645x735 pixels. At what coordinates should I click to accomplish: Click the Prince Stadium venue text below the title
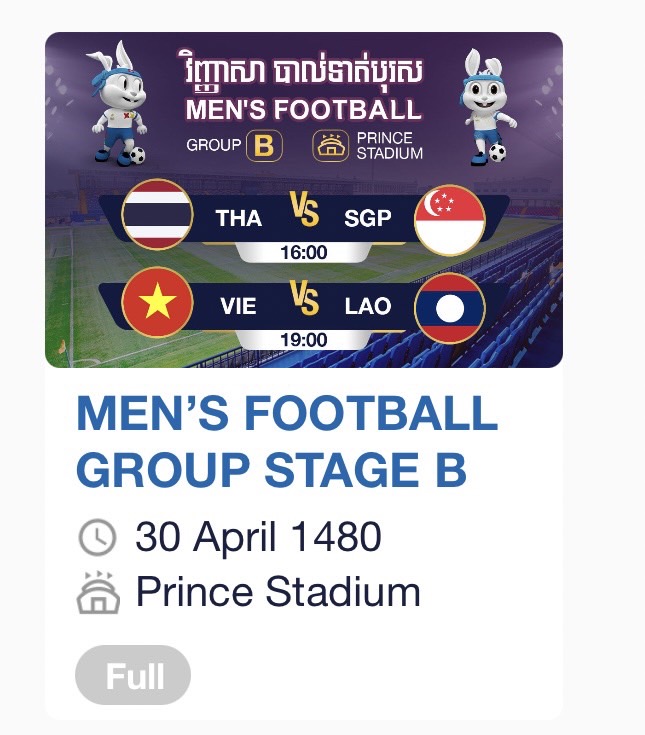278,592
